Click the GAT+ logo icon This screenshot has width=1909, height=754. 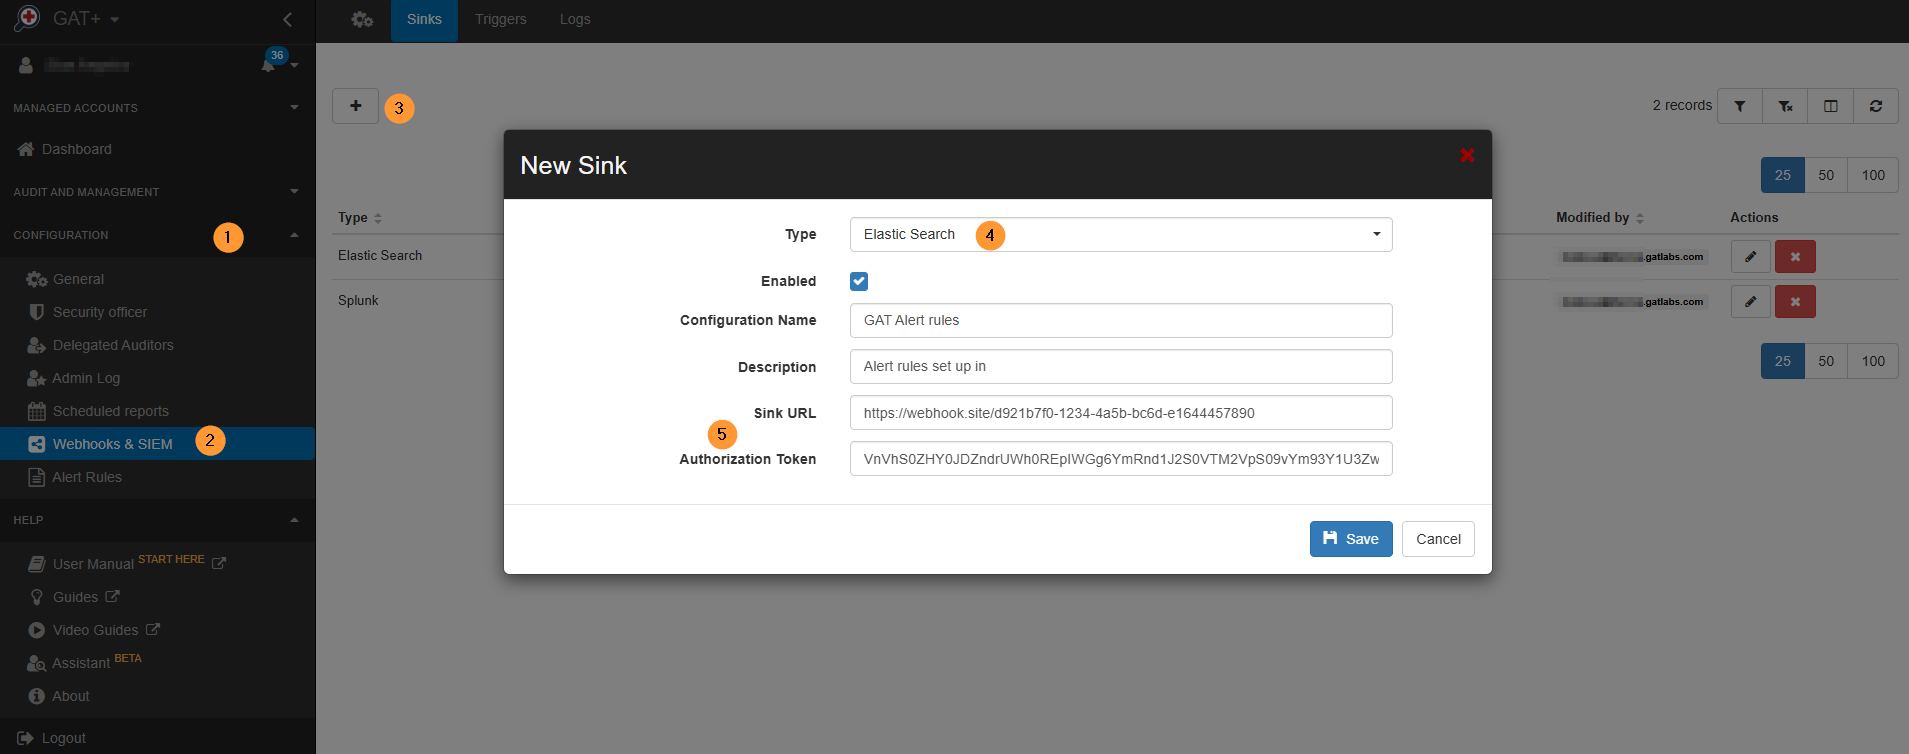point(27,18)
